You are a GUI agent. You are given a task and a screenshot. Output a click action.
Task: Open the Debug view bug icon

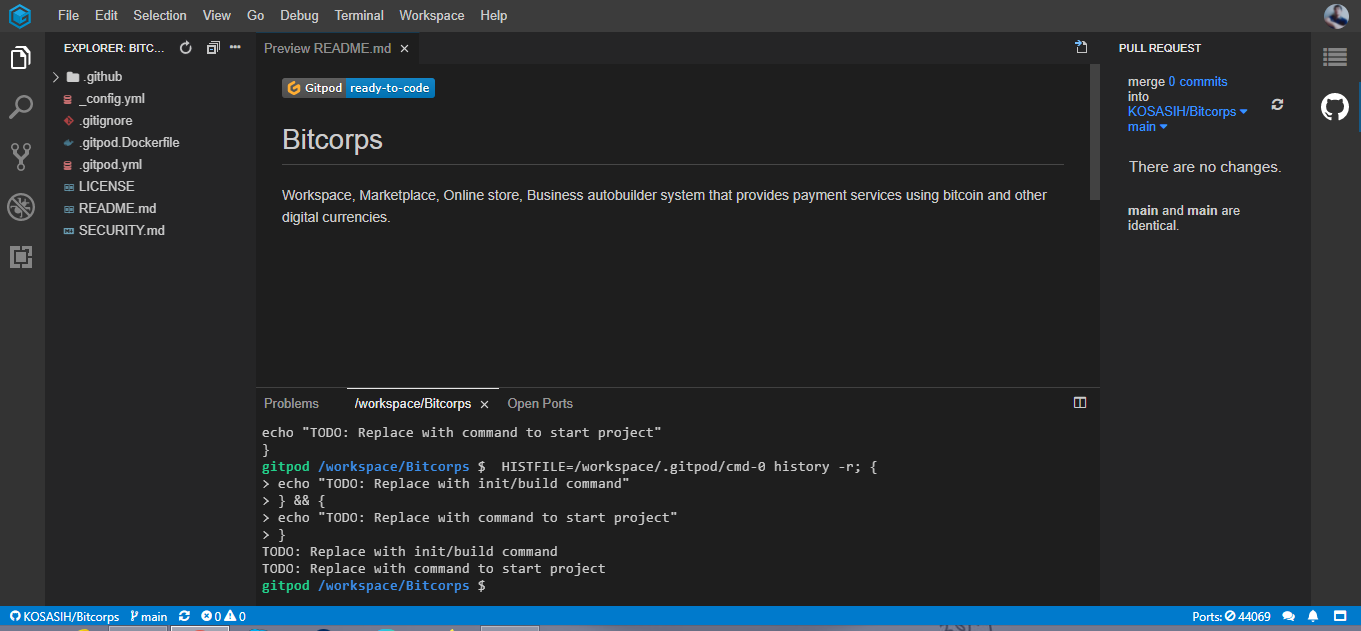pyautogui.click(x=21, y=207)
